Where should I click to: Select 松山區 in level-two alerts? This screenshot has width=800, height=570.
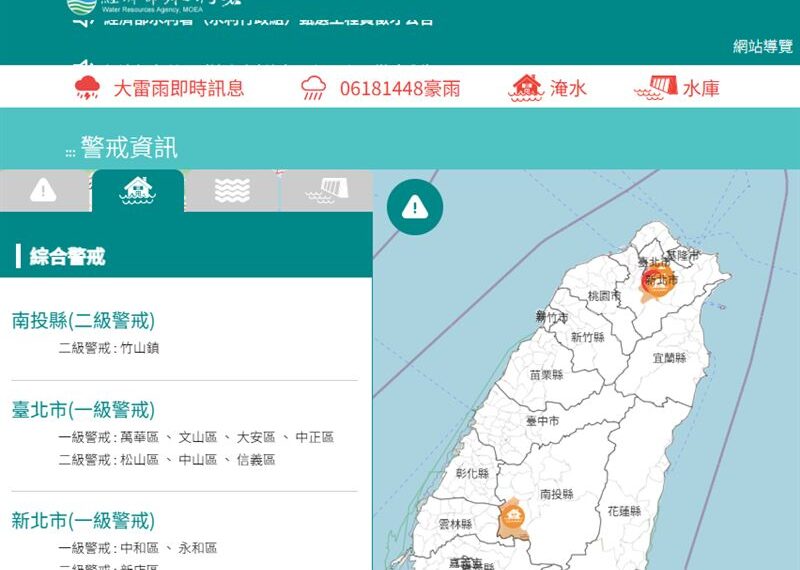[x=140, y=460]
